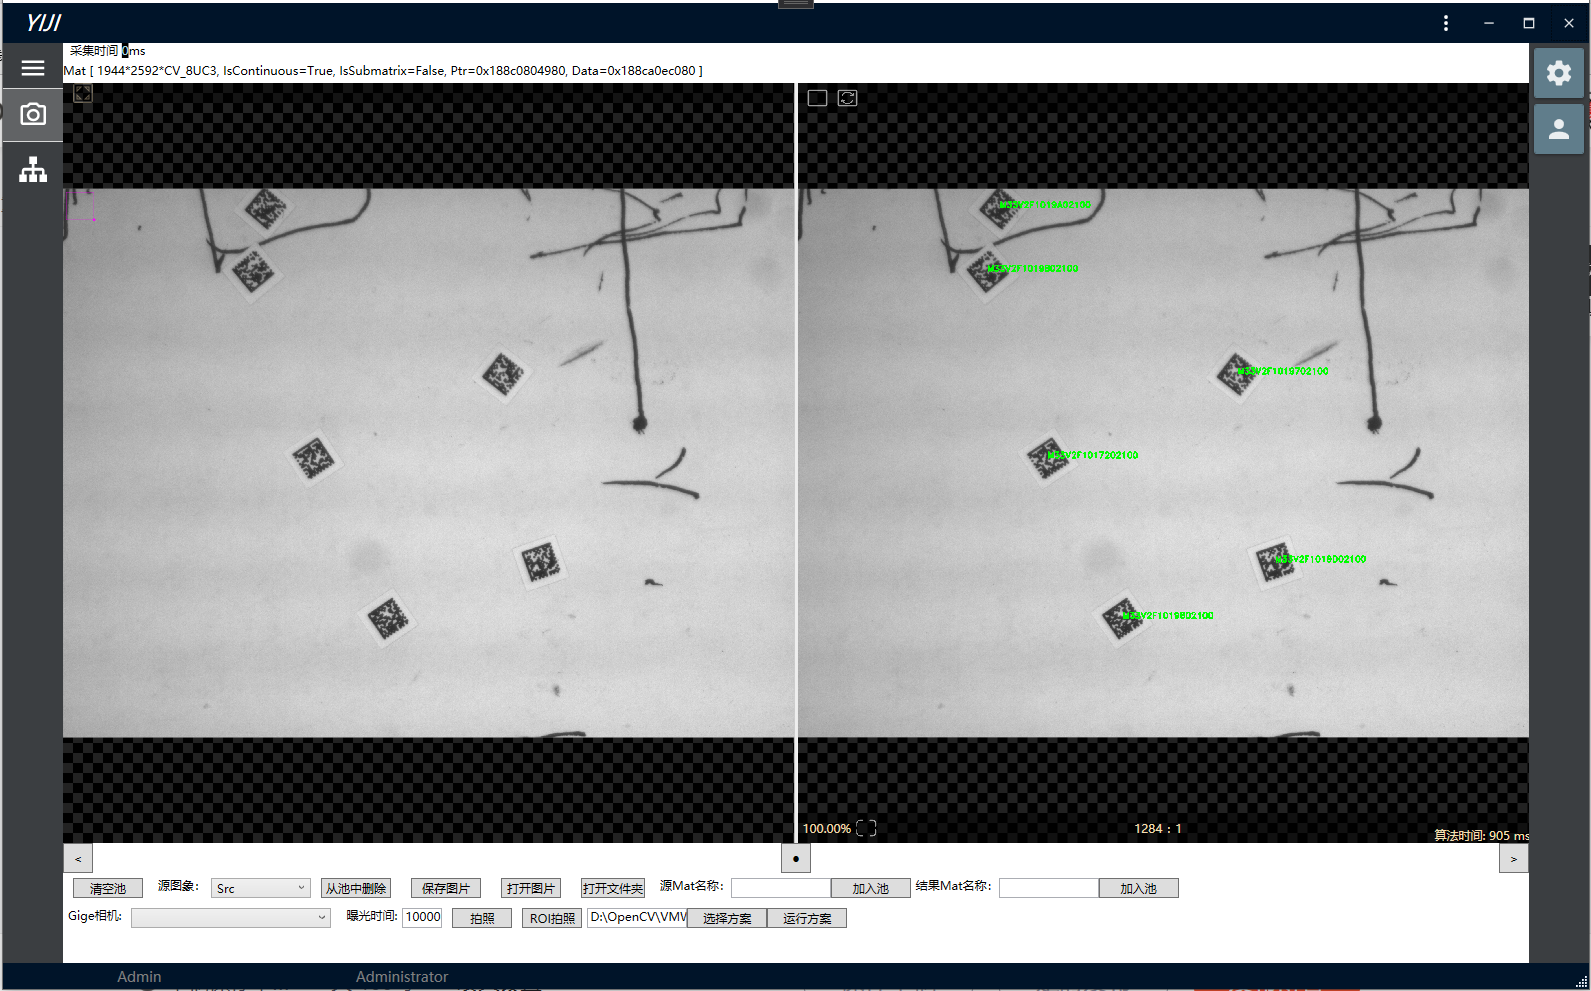Viewport: 1591px width, 991px height.
Task: Click the Mat info text line at top
Action: point(383,71)
